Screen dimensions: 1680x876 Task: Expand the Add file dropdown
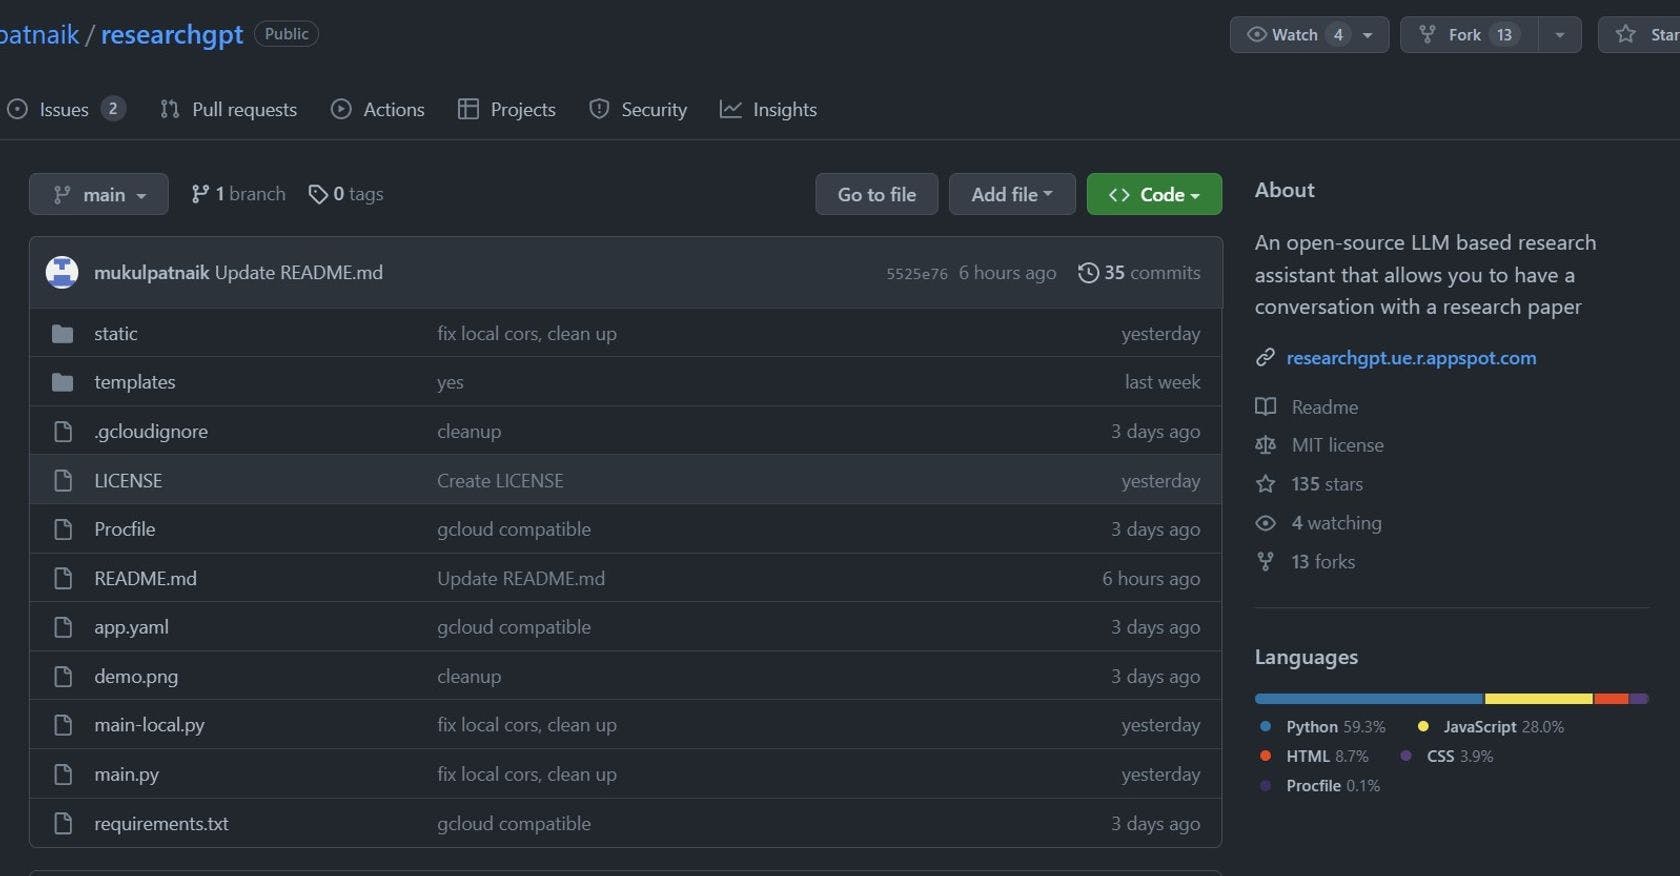1011,194
